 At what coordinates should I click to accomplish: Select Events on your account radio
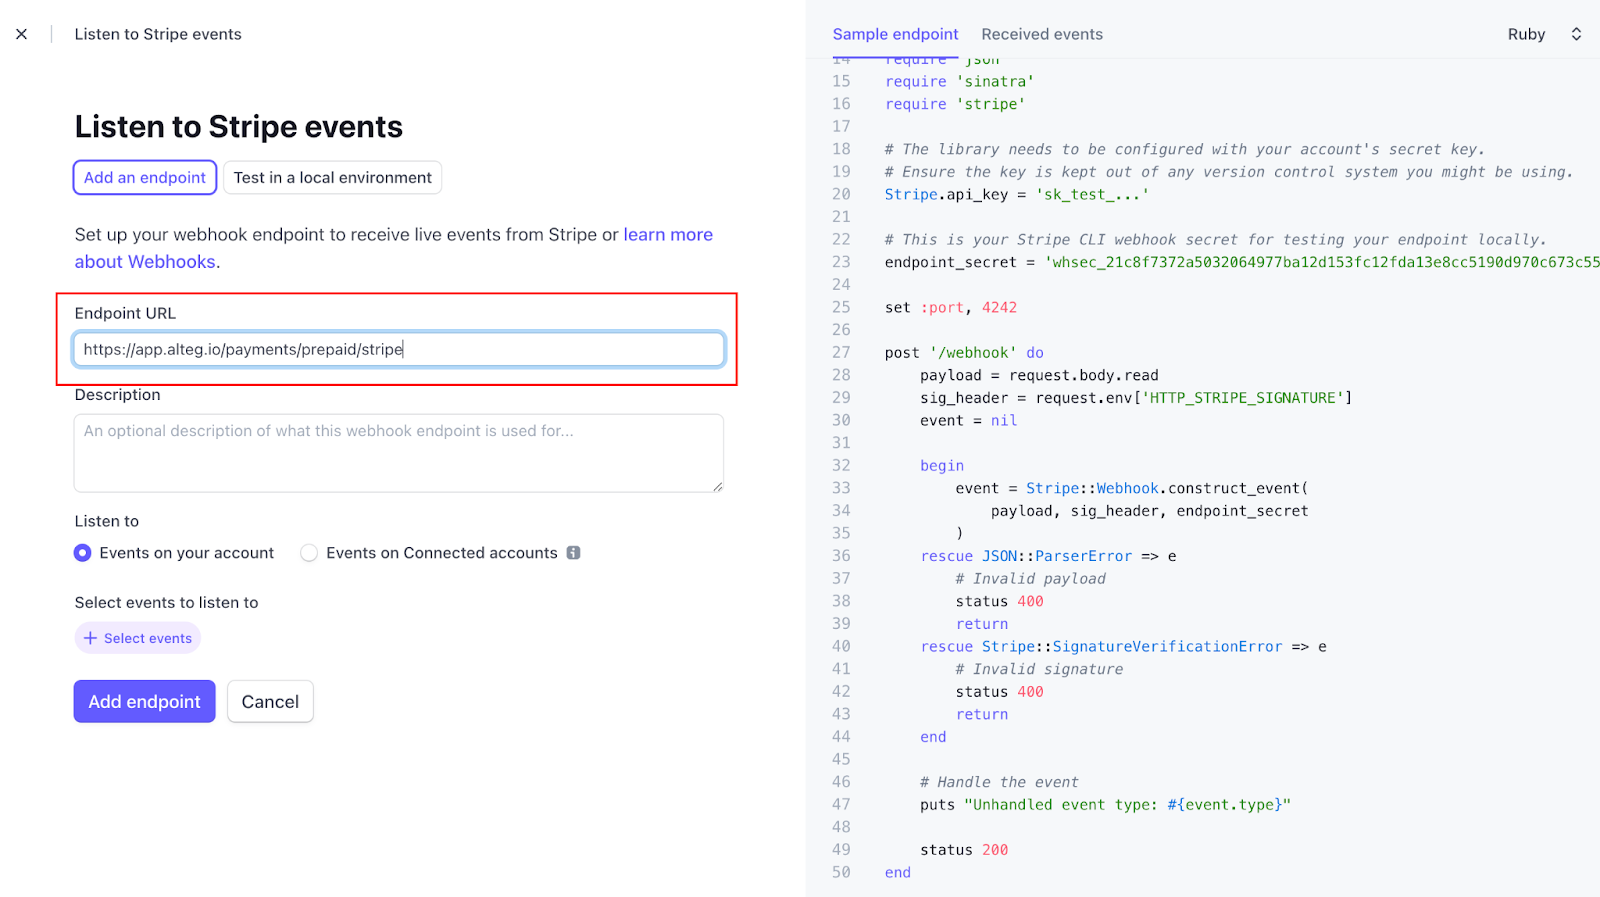click(x=83, y=553)
